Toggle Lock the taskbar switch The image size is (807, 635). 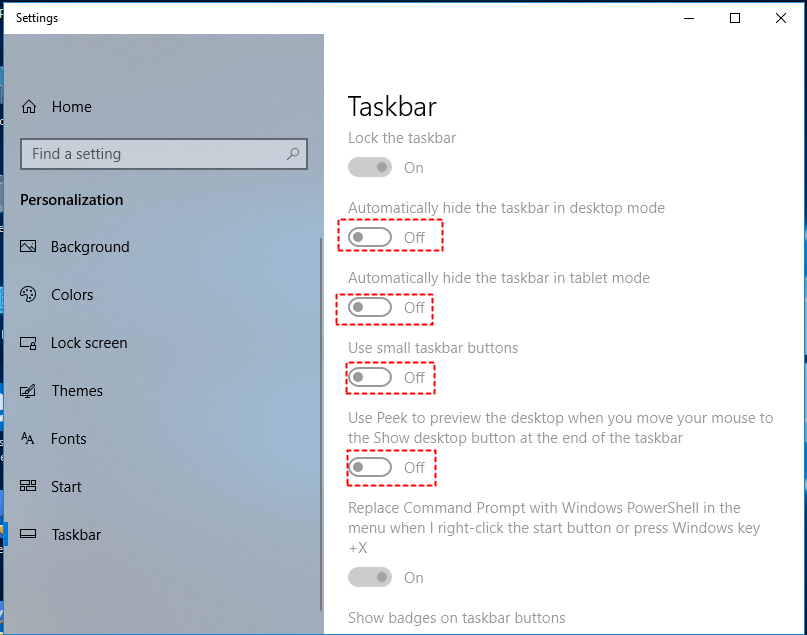(370, 168)
